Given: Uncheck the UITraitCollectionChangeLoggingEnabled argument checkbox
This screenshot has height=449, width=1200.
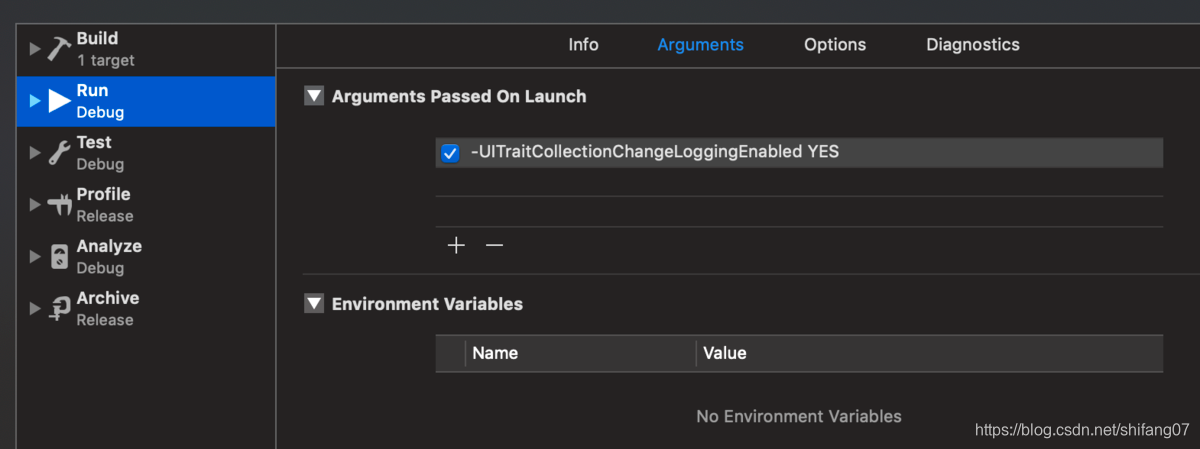Looking at the screenshot, I should click(450, 153).
